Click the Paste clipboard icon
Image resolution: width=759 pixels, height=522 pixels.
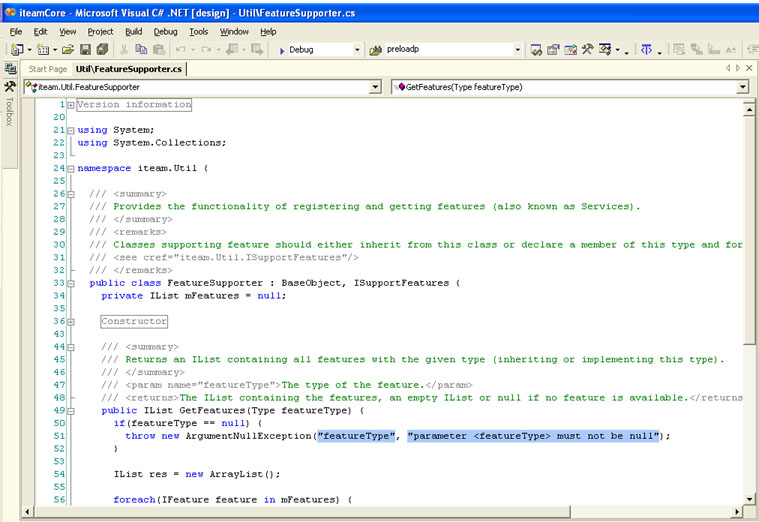pyautogui.click(x=159, y=49)
